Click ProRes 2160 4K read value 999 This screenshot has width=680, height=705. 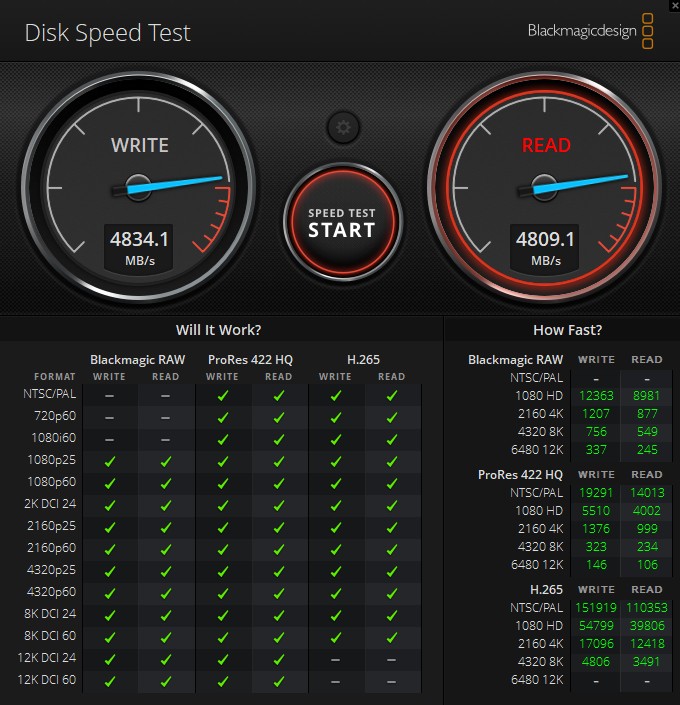[x=647, y=529]
